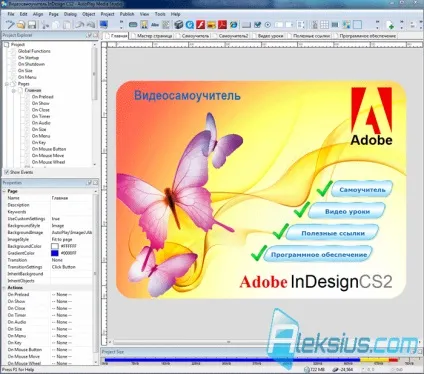This screenshot has width=424, height=374.
Task: Open toolbar overflow chevron right of Add Page
Action: click(x=401, y=25)
